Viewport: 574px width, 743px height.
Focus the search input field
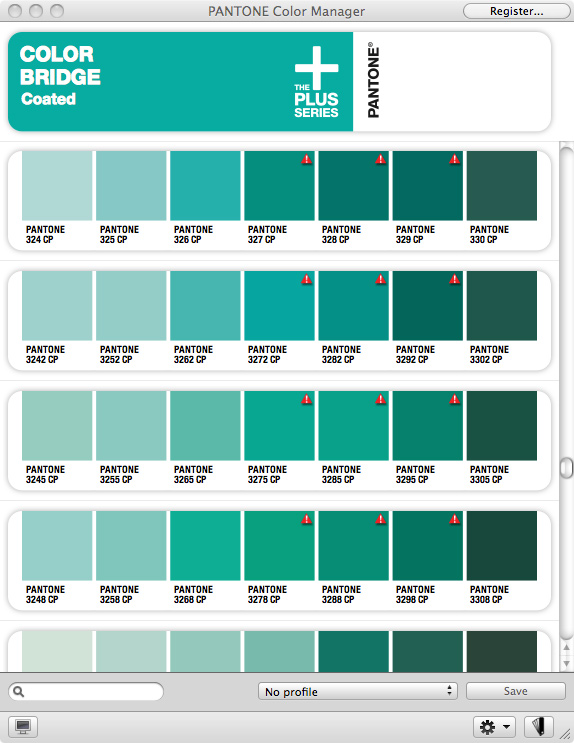(x=86, y=691)
